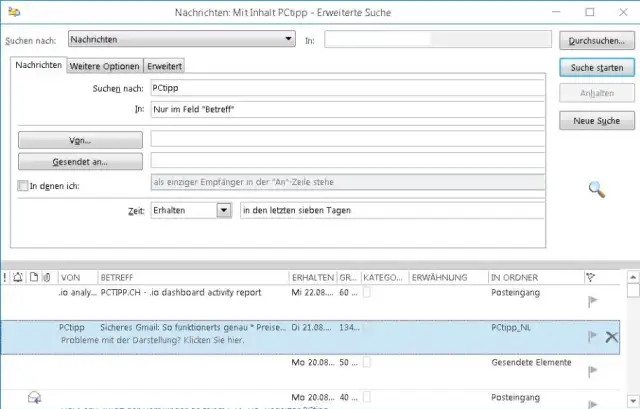Sort by attachment paperclip column icon
640x409 pixels.
click(47, 277)
